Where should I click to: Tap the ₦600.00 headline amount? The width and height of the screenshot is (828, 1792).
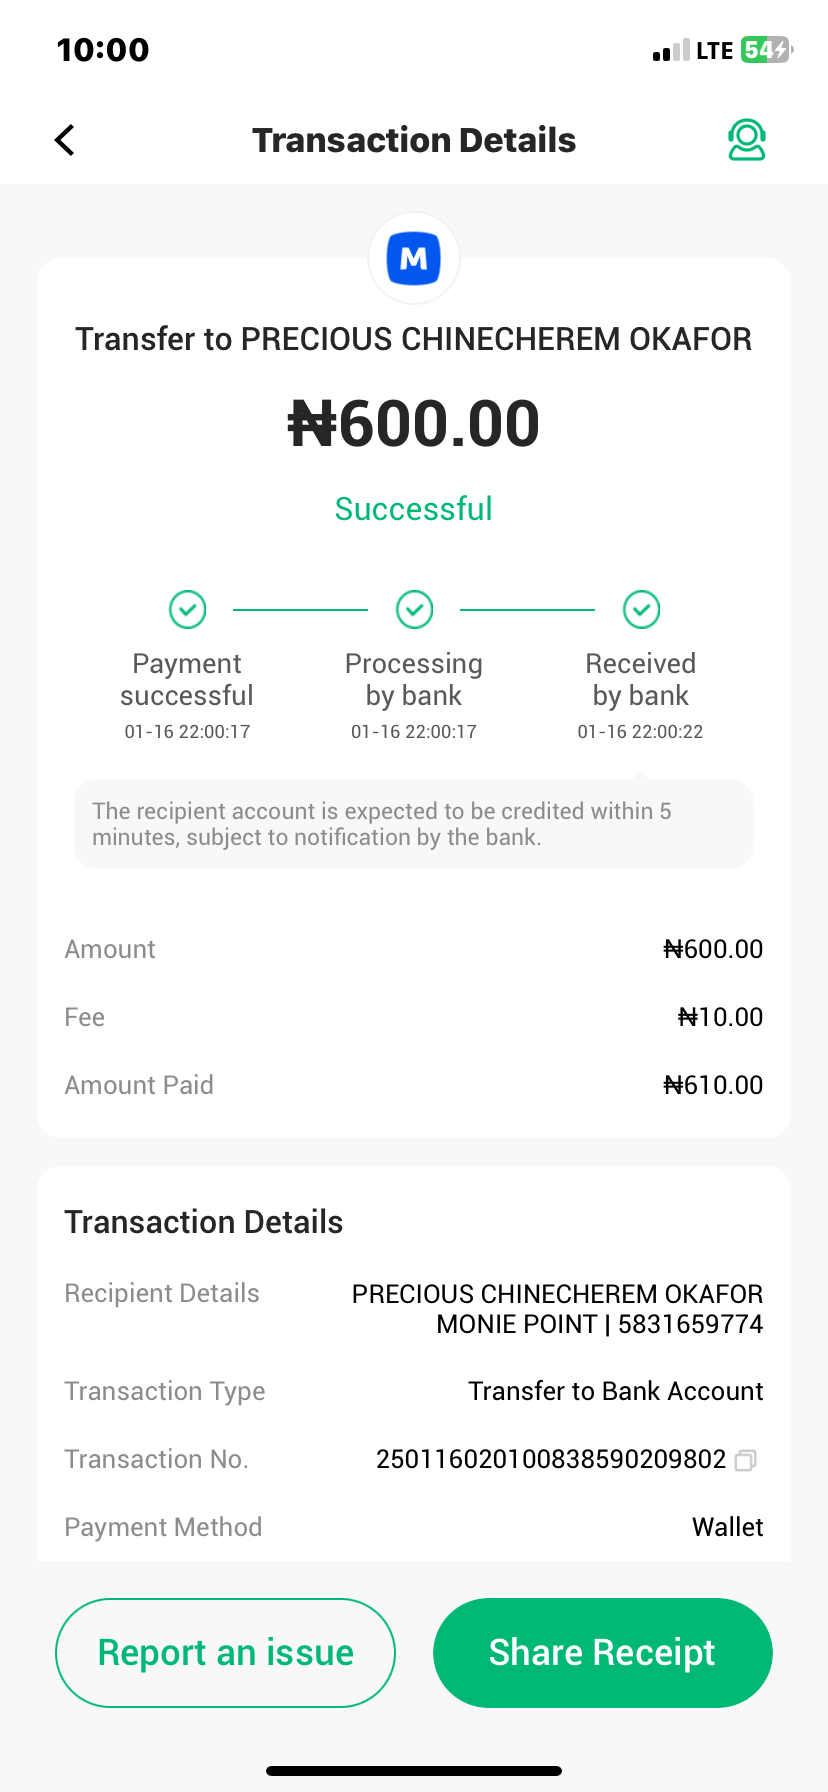[x=414, y=424]
